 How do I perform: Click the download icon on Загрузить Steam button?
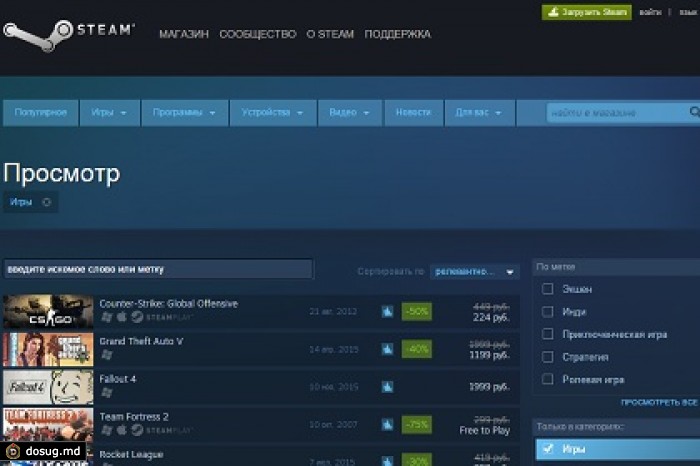(x=553, y=12)
